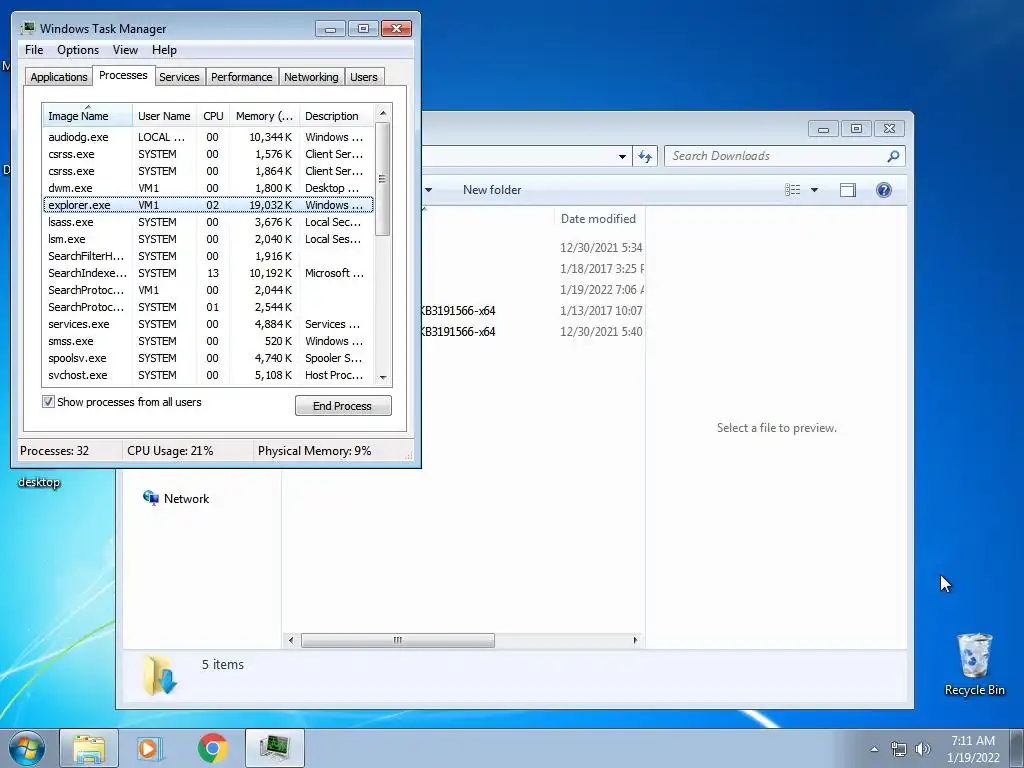Select the lsass.exe process row
This screenshot has width=1024, height=768.
point(208,222)
